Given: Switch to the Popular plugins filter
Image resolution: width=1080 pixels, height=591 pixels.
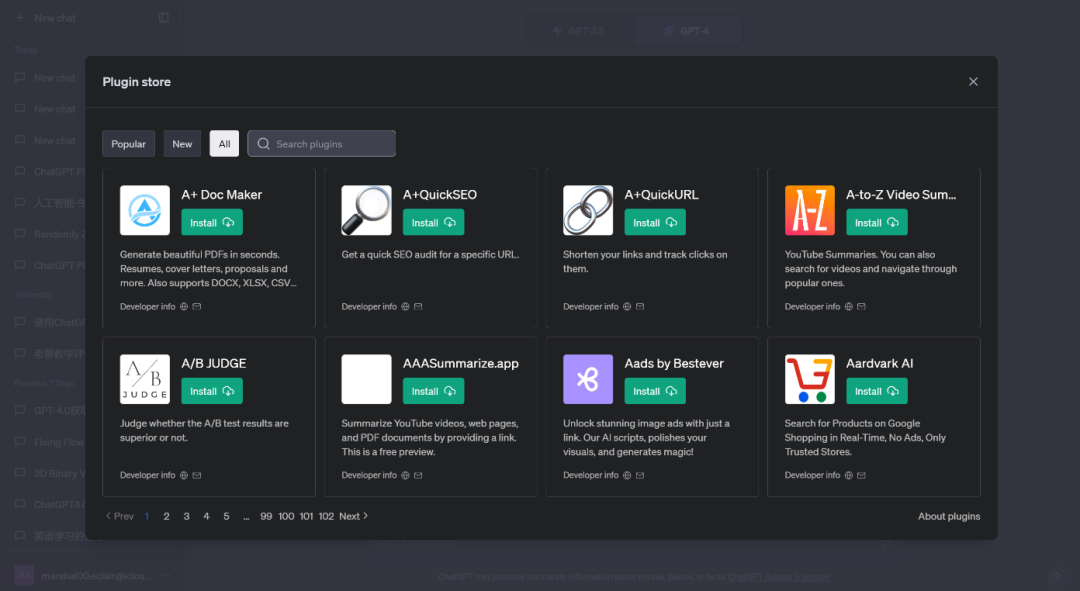Looking at the screenshot, I should (128, 144).
